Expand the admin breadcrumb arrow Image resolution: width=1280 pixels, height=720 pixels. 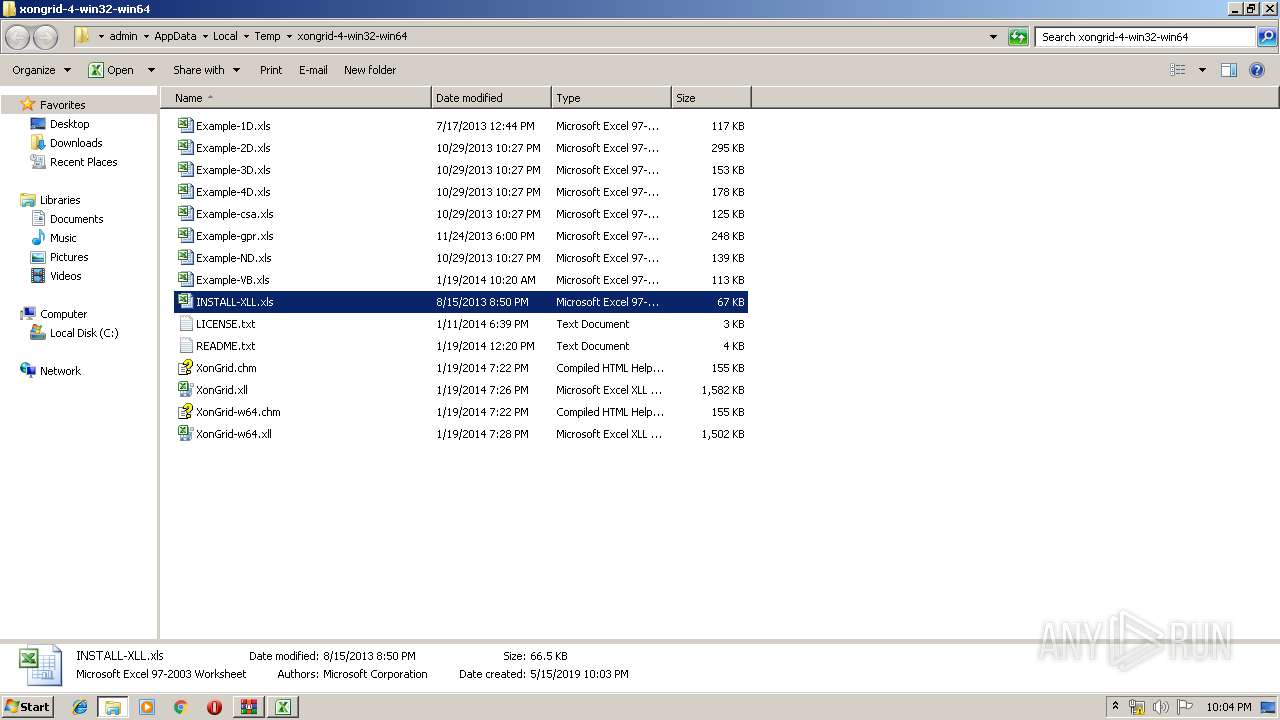(146, 37)
